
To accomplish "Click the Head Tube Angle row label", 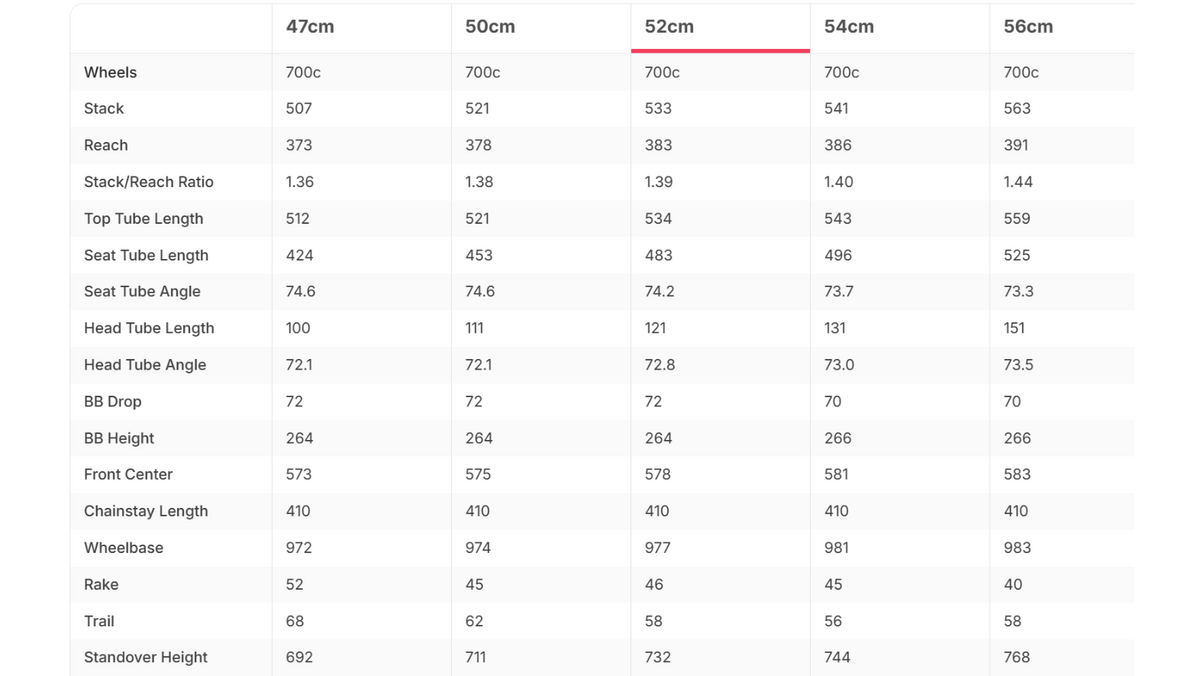I will coord(145,365).
